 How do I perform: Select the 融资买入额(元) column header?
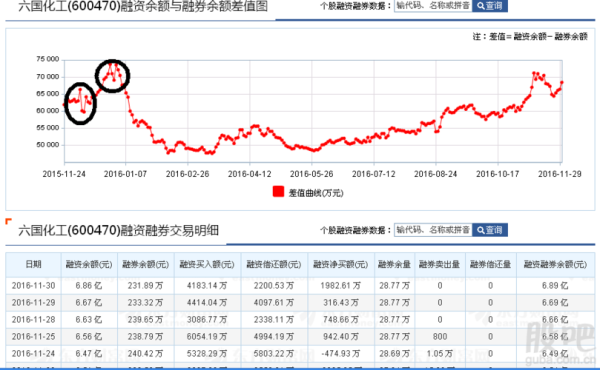click(x=207, y=264)
